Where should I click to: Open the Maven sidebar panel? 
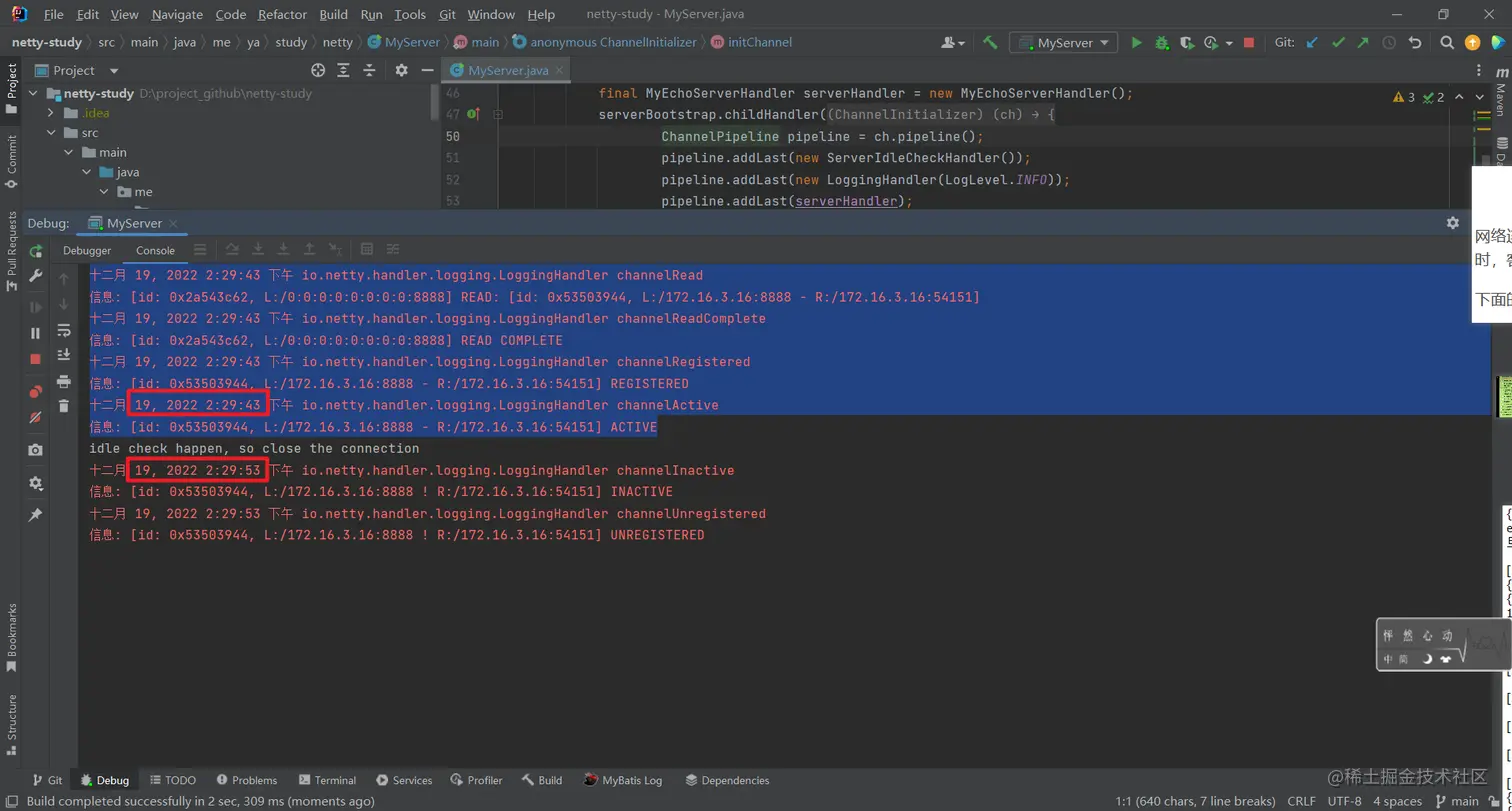click(1502, 93)
